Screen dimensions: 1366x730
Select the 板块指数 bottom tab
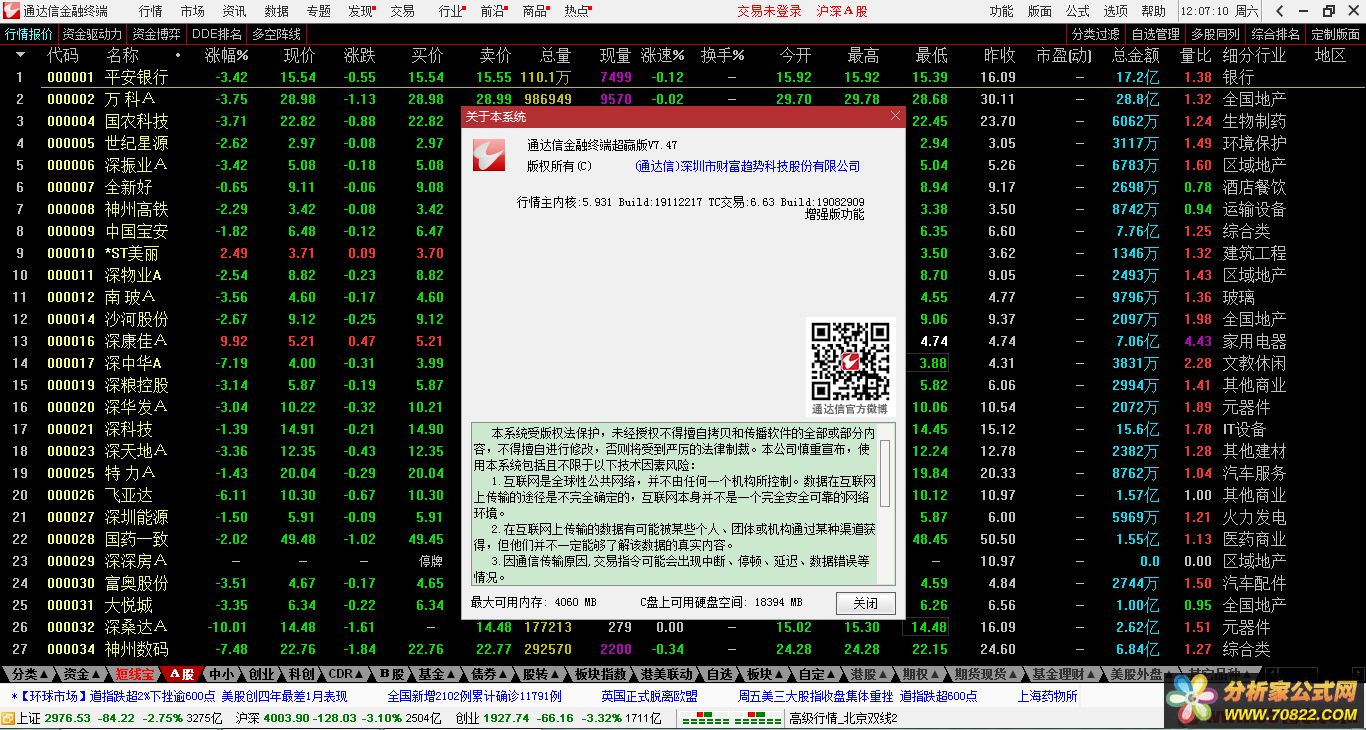[x=601, y=674]
